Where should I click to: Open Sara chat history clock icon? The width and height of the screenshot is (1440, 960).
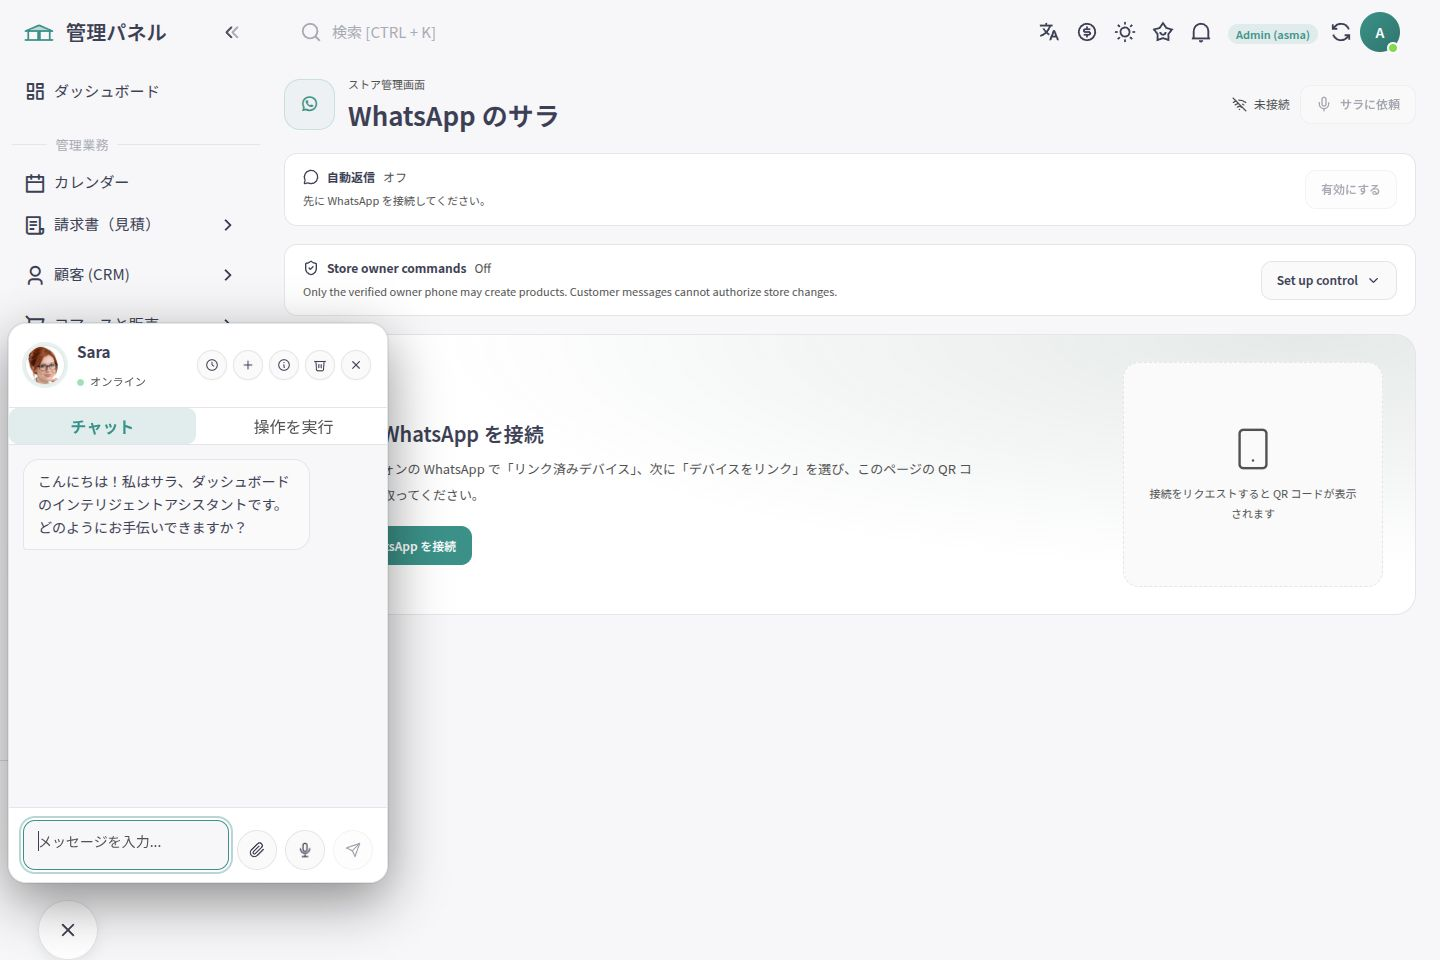pyautogui.click(x=212, y=365)
